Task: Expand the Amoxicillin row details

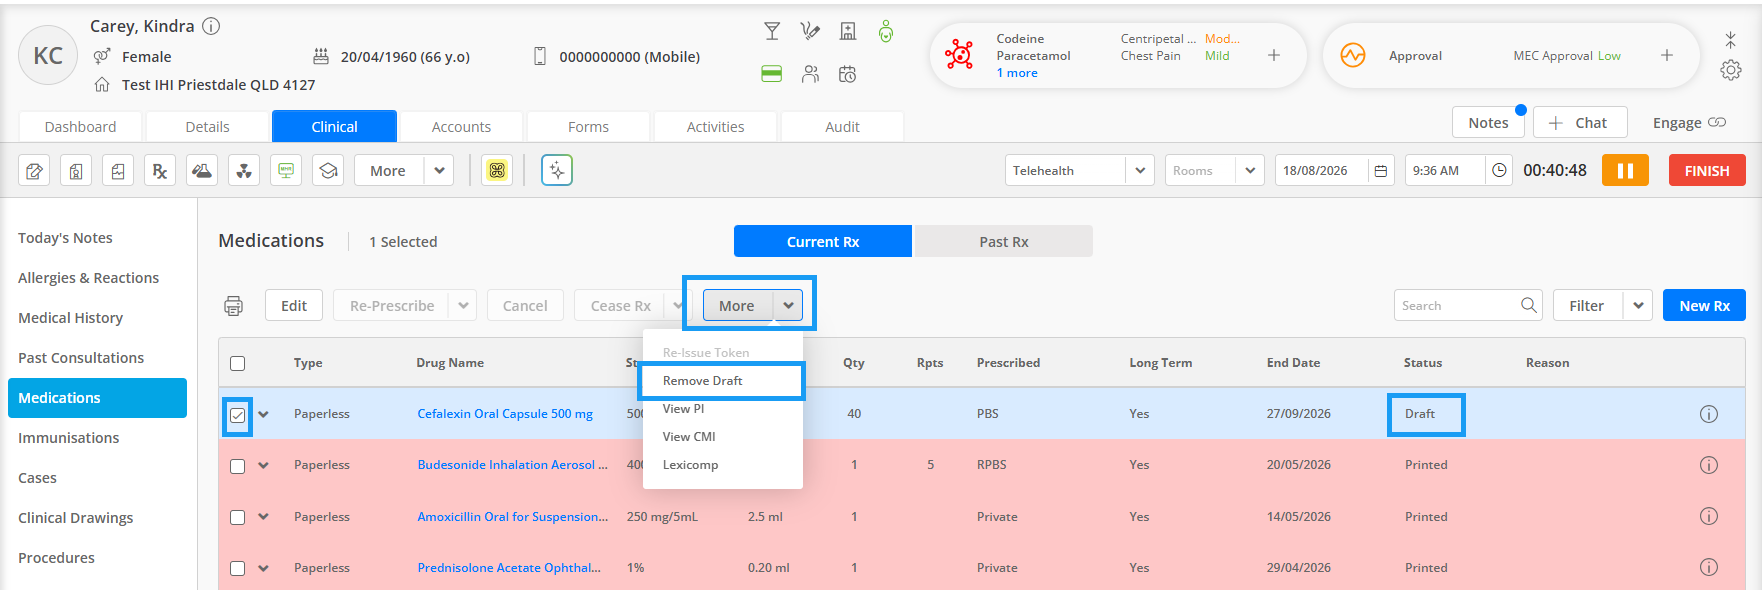Action: pos(264,517)
